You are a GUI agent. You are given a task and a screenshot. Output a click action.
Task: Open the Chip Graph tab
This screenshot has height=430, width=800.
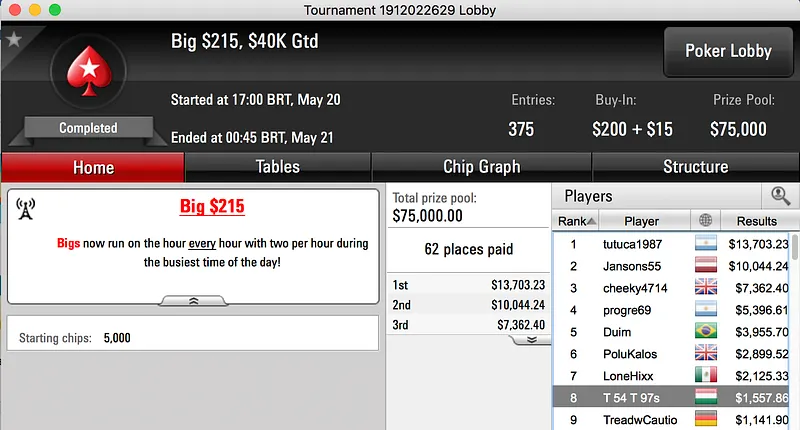point(481,167)
